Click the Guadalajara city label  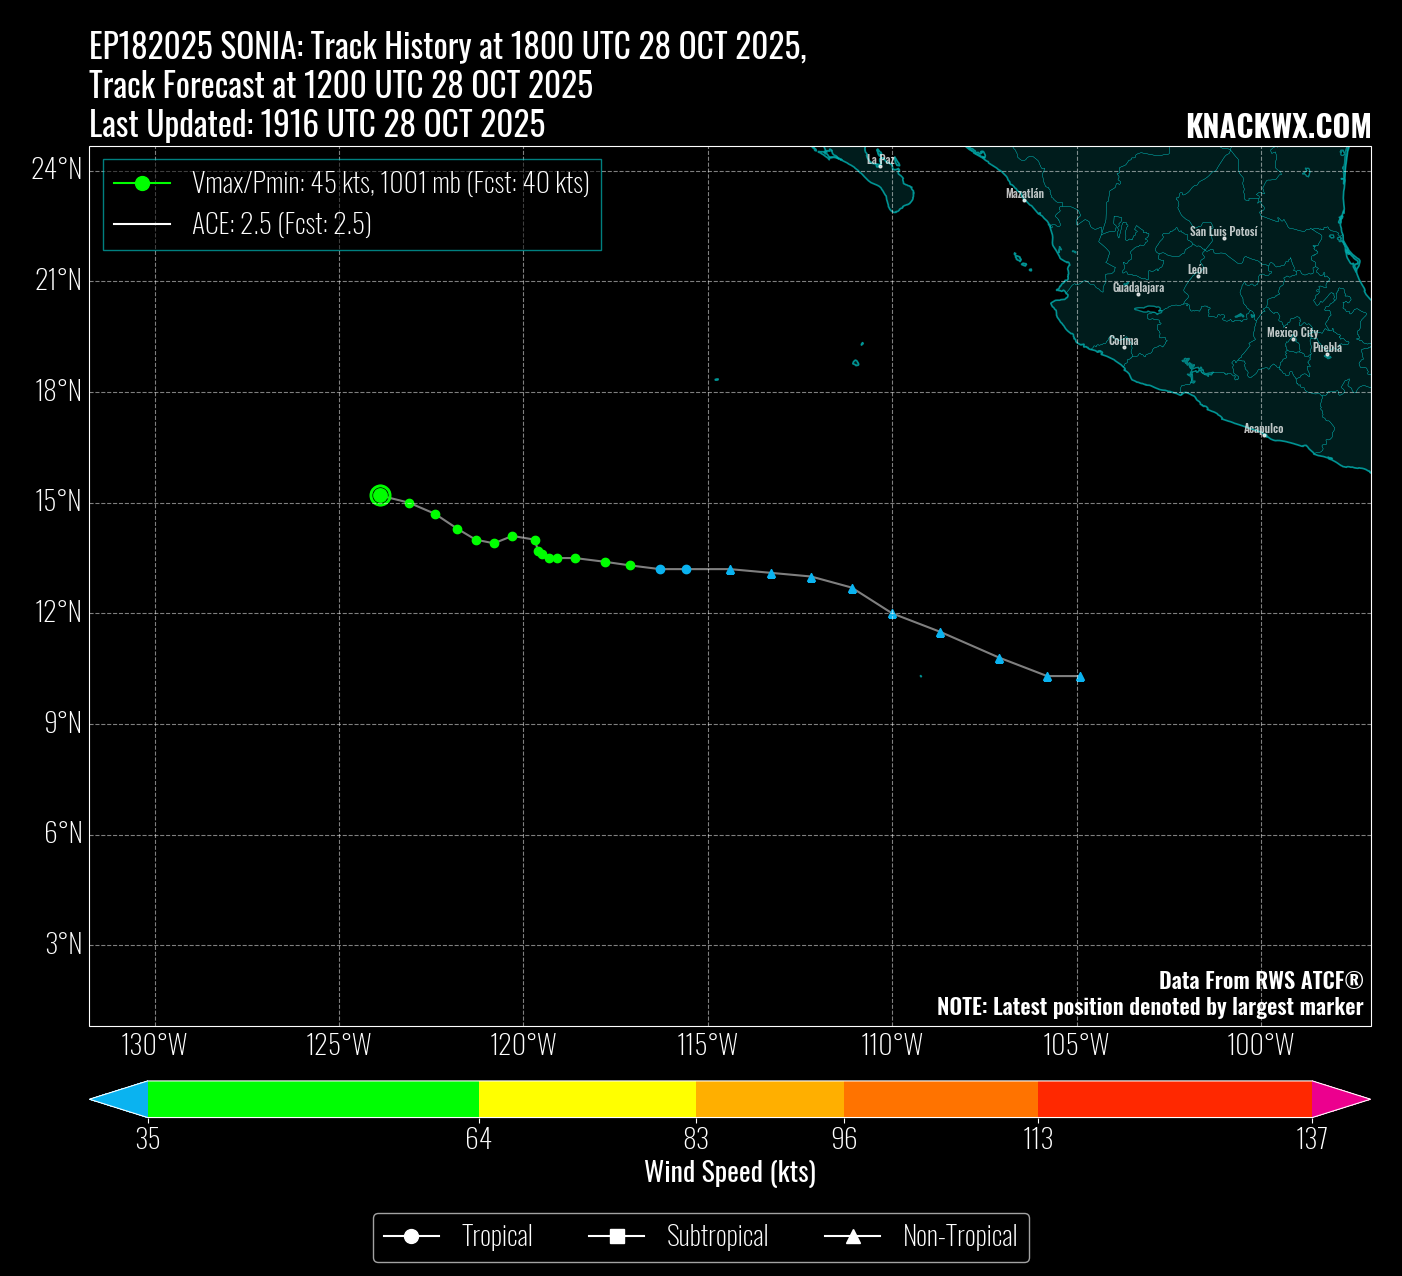click(1138, 287)
